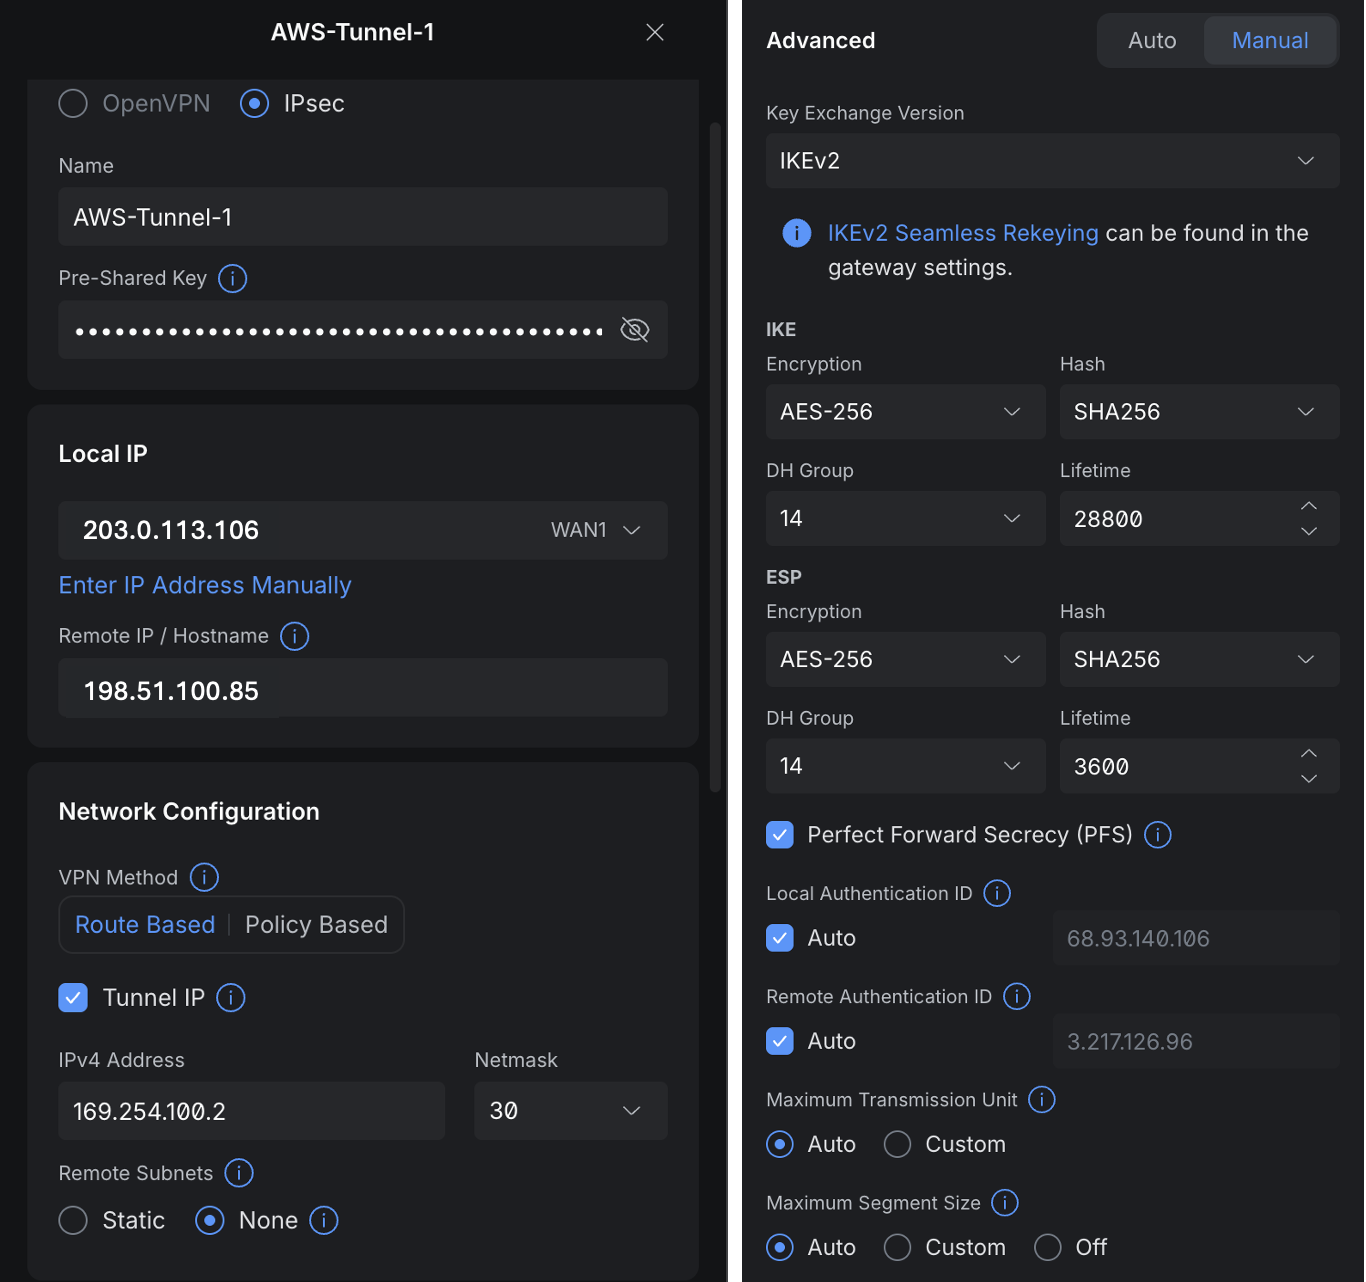Image resolution: width=1366 pixels, height=1282 pixels.
Task: Open the WAN1 Local IP dropdown
Action: (595, 530)
